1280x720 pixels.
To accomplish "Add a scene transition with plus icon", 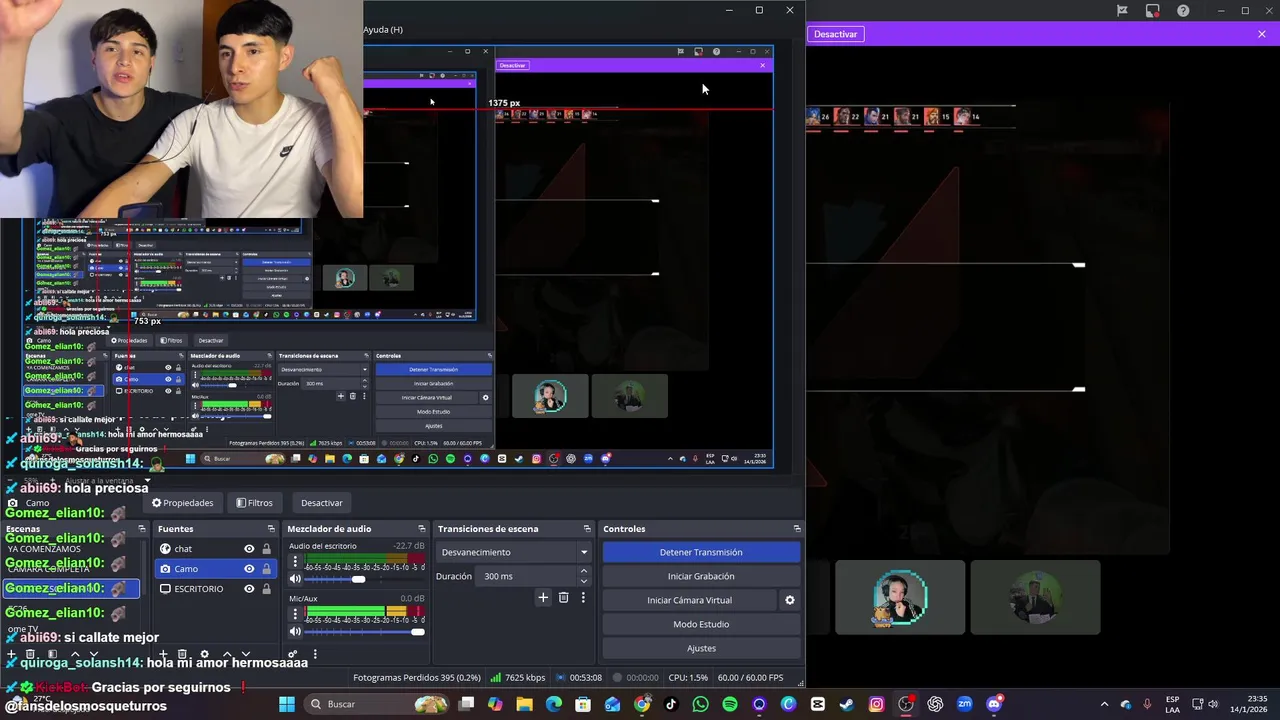I will pyautogui.click(x=543, y=598).
